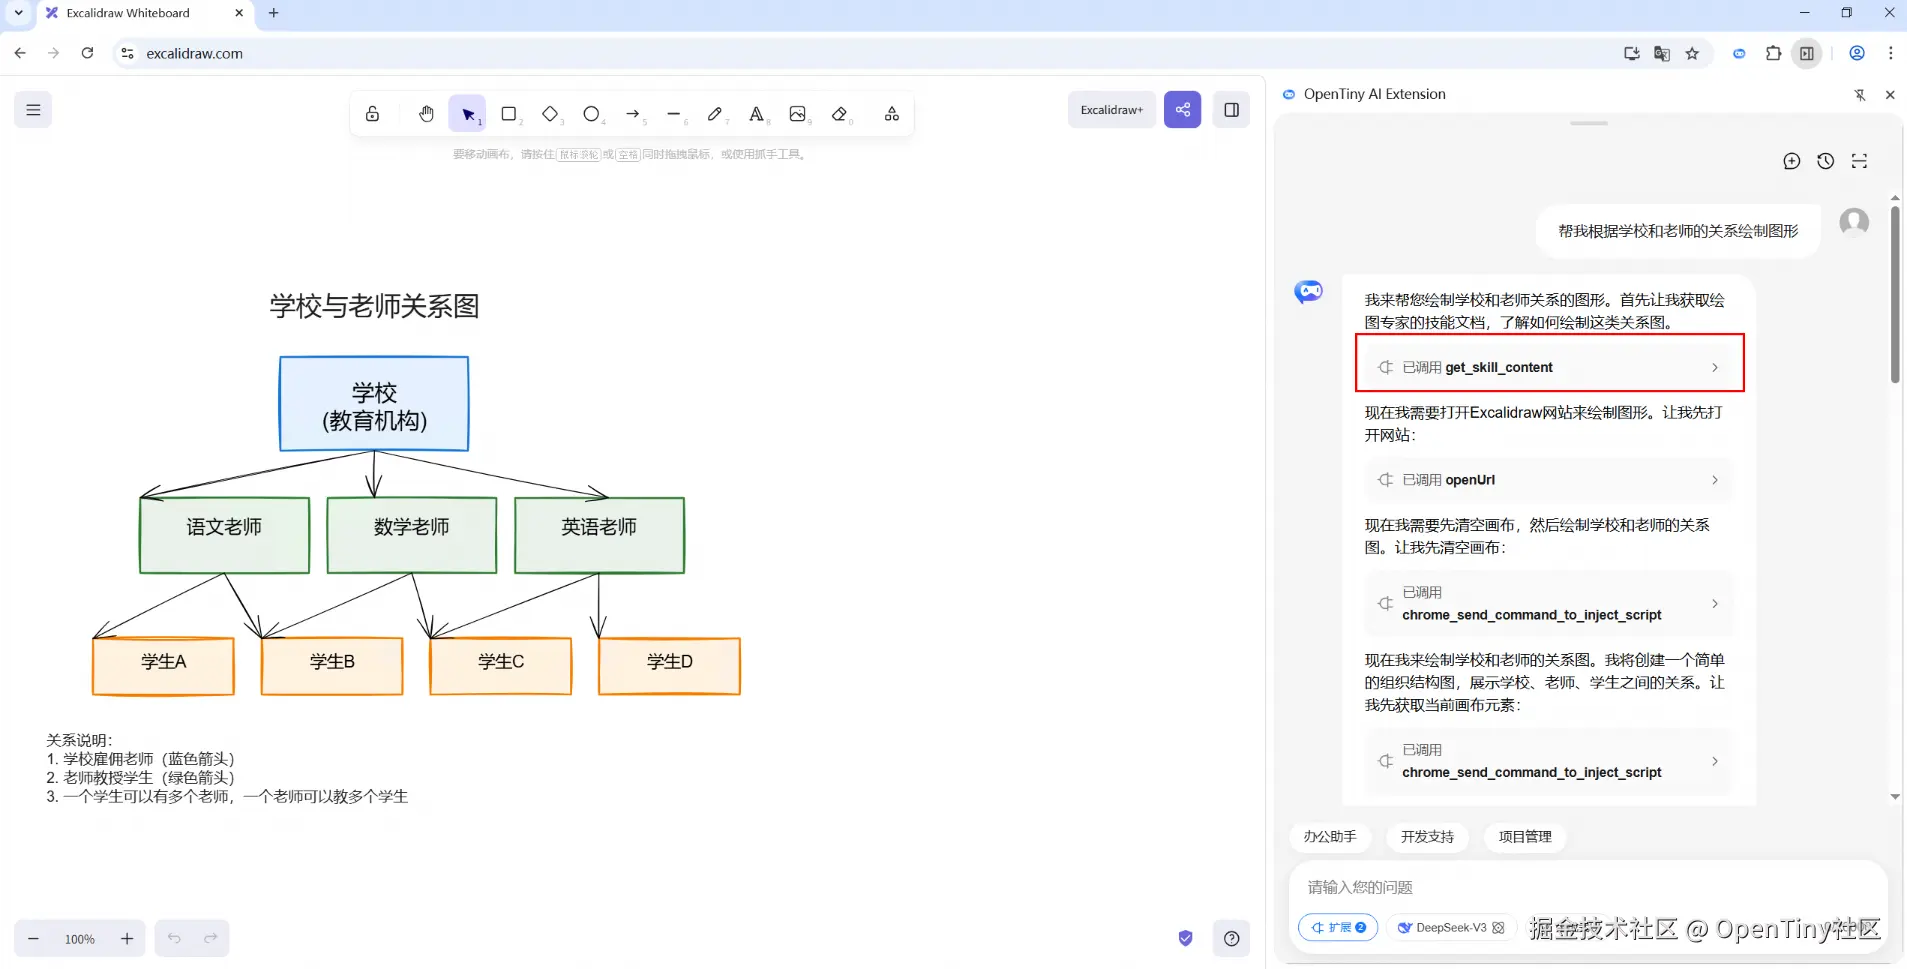
Task: Click the Excalidraw+ button
Action: point(1112,110)
